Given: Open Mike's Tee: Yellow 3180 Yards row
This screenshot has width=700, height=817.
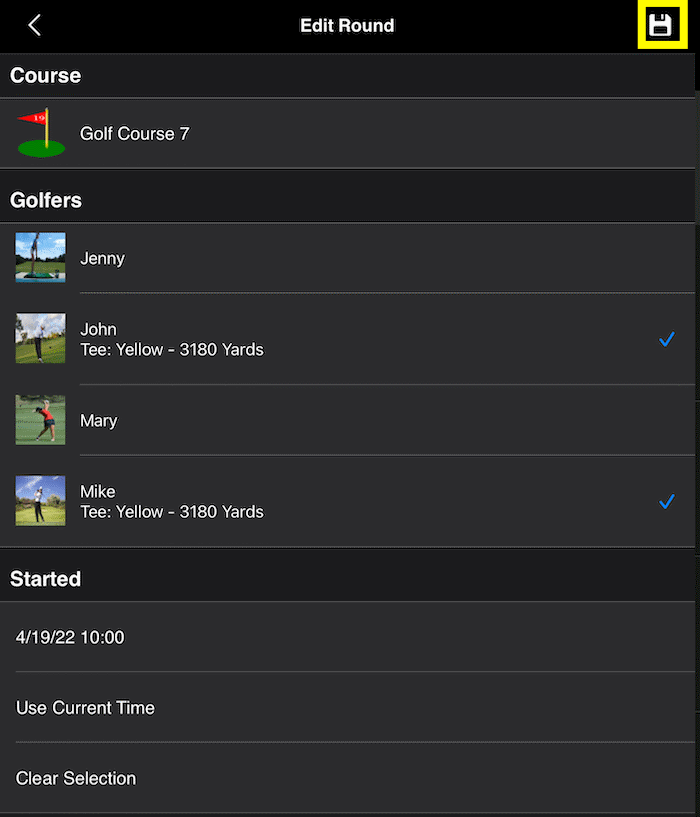Looking at the screenshot, I should 348,502.
